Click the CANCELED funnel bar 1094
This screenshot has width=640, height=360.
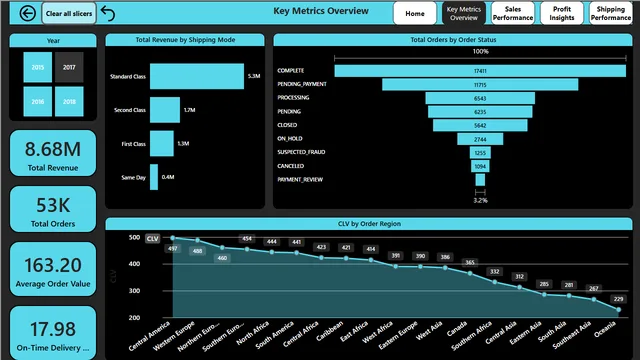[x=480, y=166]
